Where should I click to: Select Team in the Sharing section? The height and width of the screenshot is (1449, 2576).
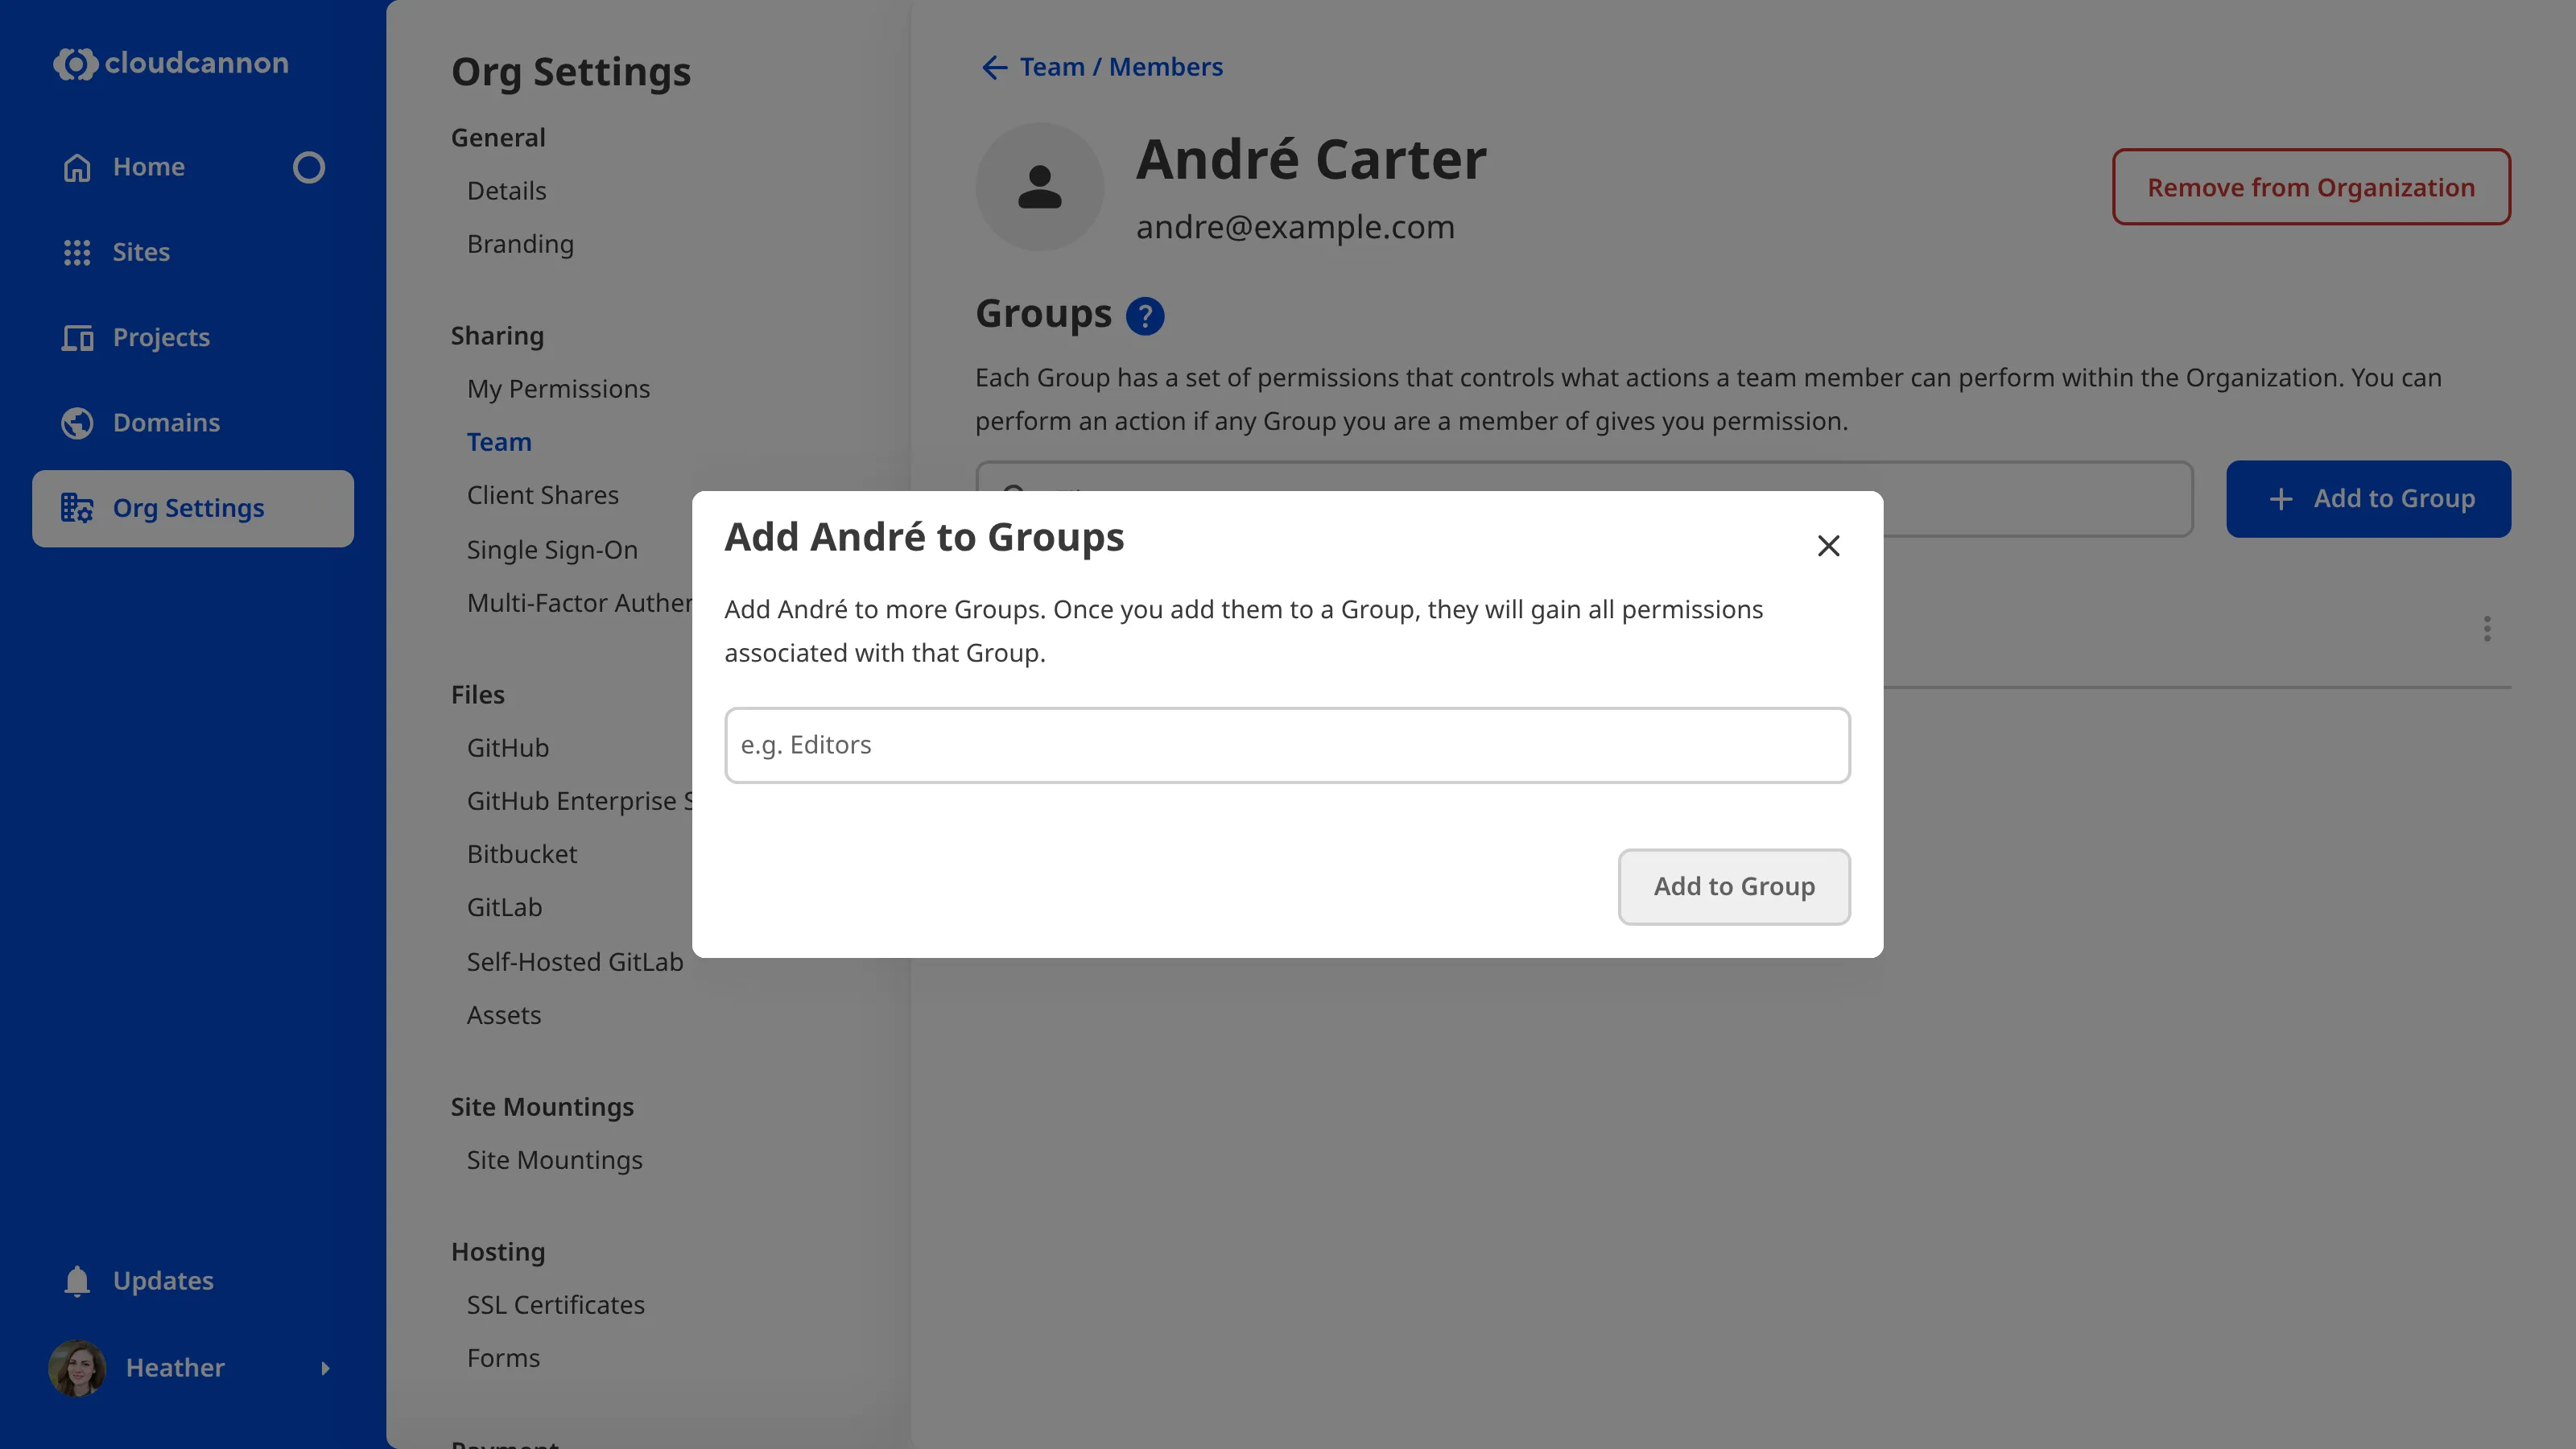click(x=499, y=441)
